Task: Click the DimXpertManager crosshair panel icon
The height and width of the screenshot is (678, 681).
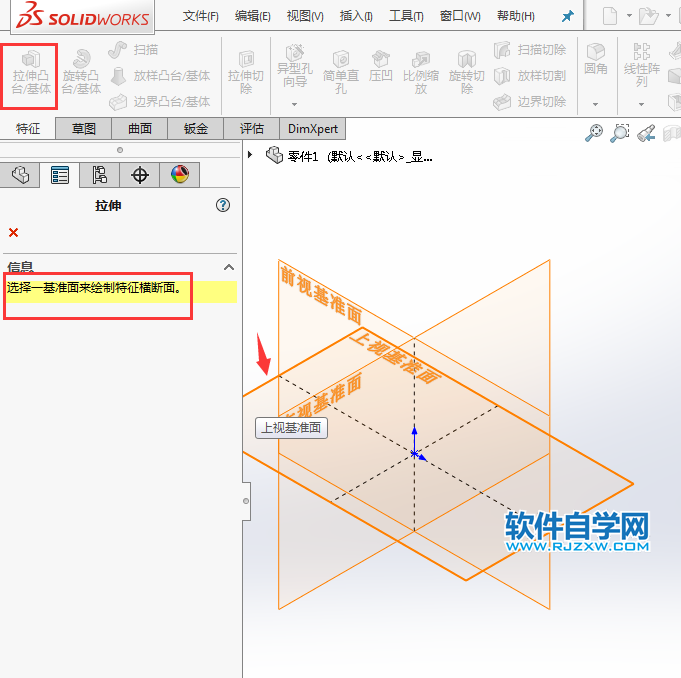Action: pyautogui.click(x=139, y=175)
